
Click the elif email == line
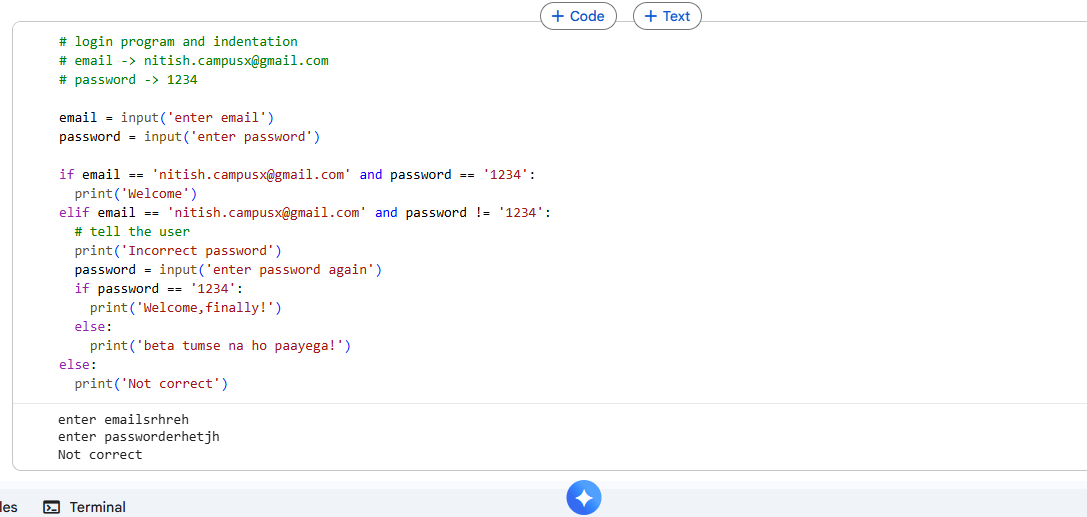point(305,213)
